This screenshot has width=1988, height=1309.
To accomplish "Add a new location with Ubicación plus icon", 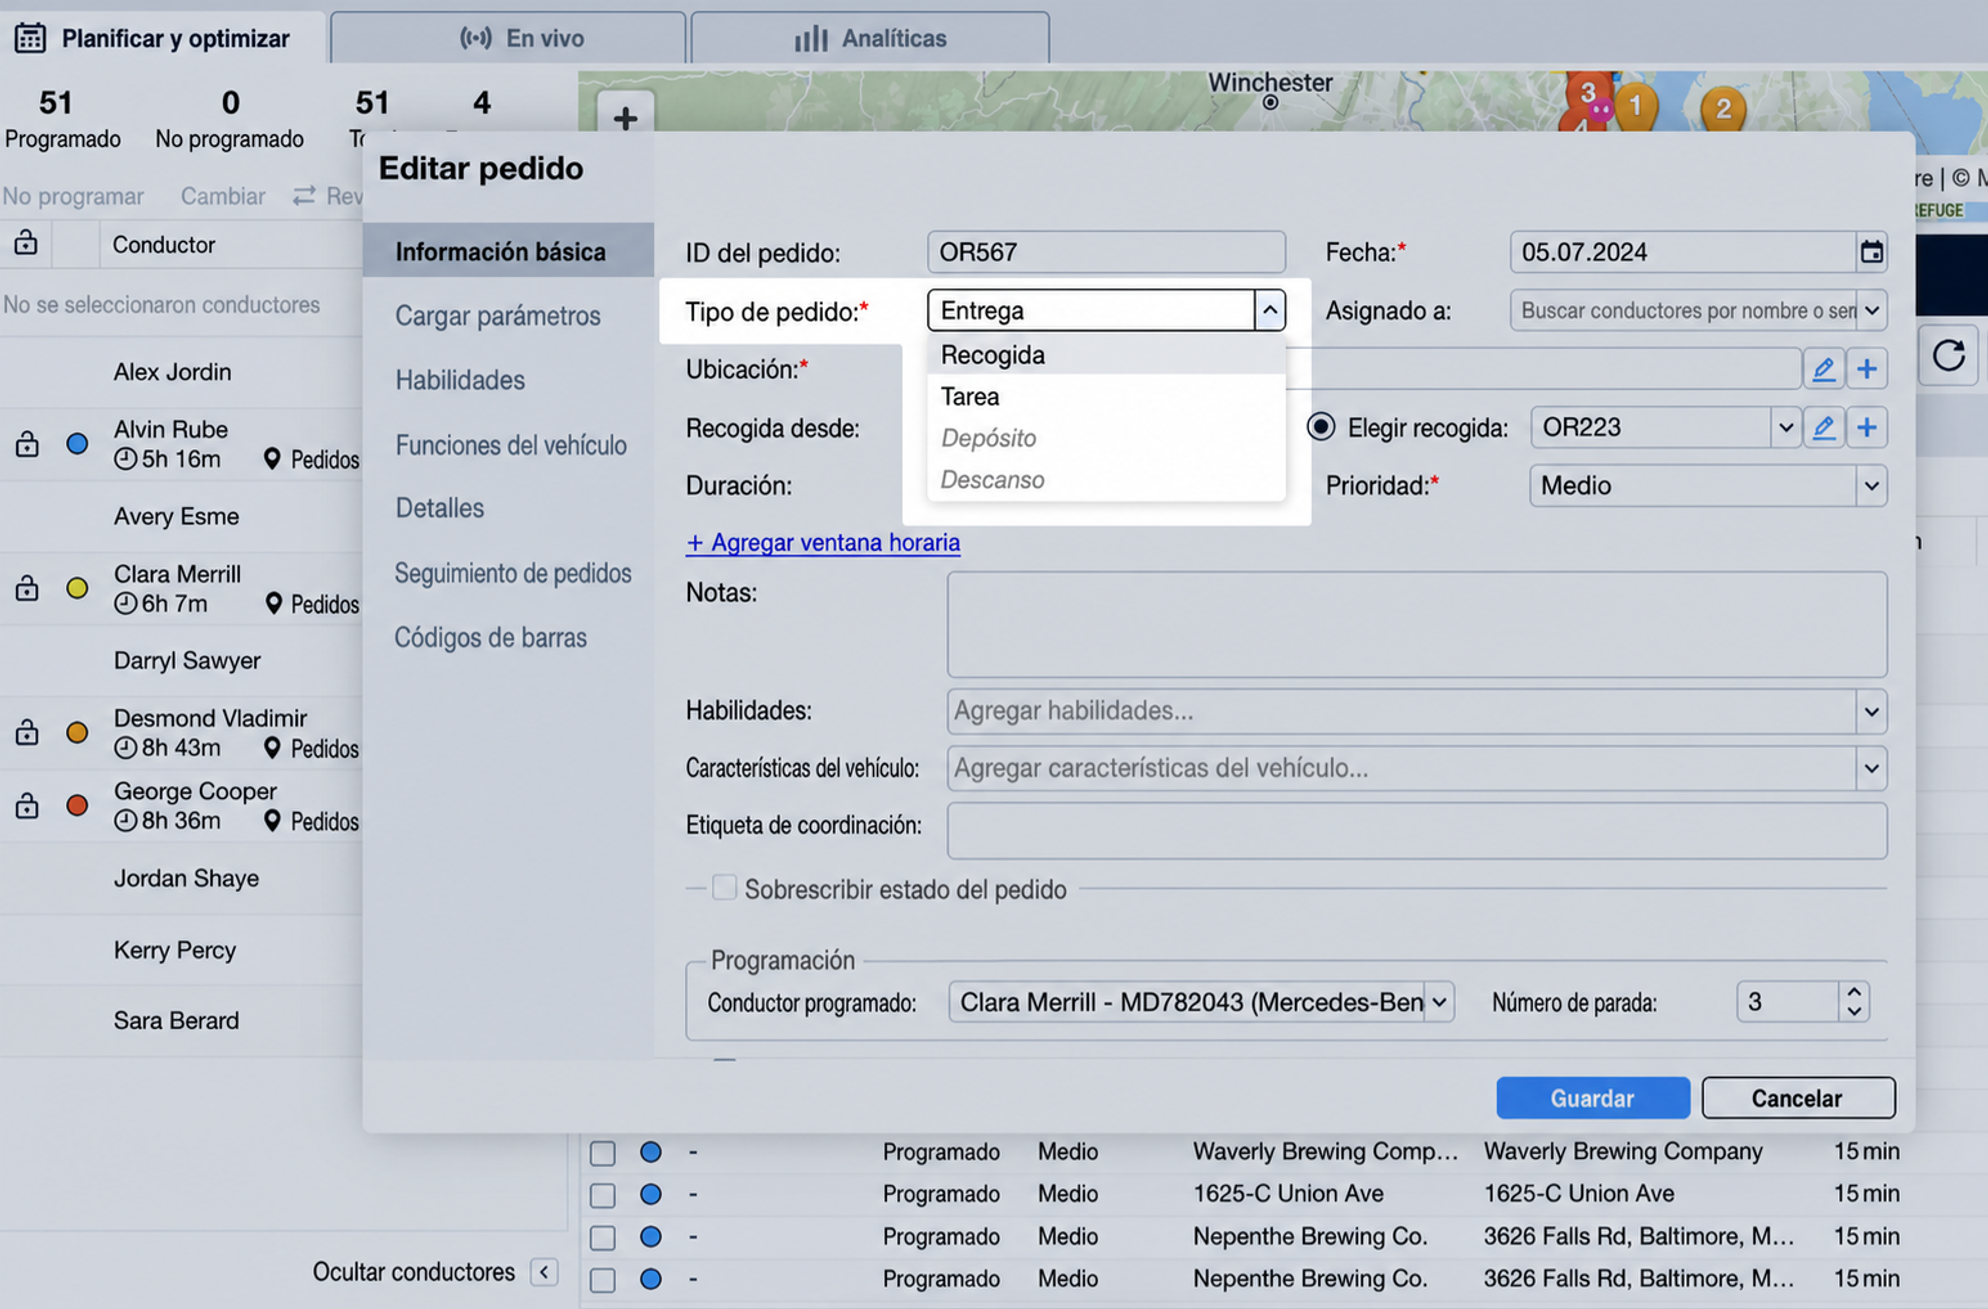I will [x=1866, y=369].
